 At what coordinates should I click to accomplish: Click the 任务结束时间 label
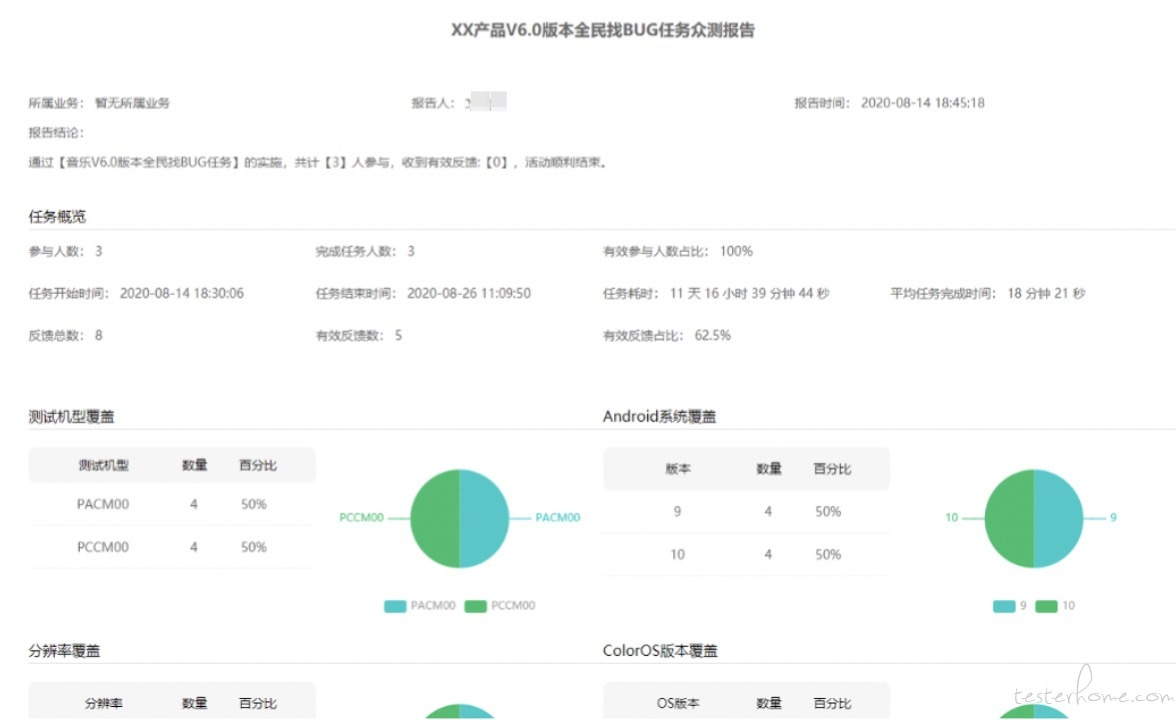[356, 293]
